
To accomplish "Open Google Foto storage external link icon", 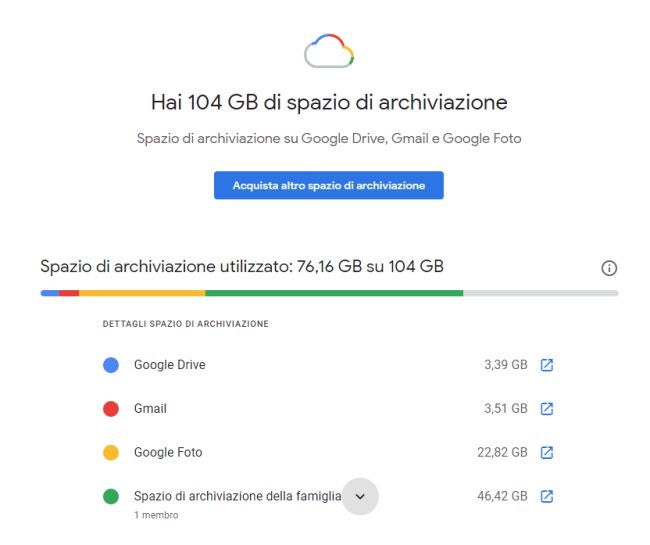I will (547, 453).
